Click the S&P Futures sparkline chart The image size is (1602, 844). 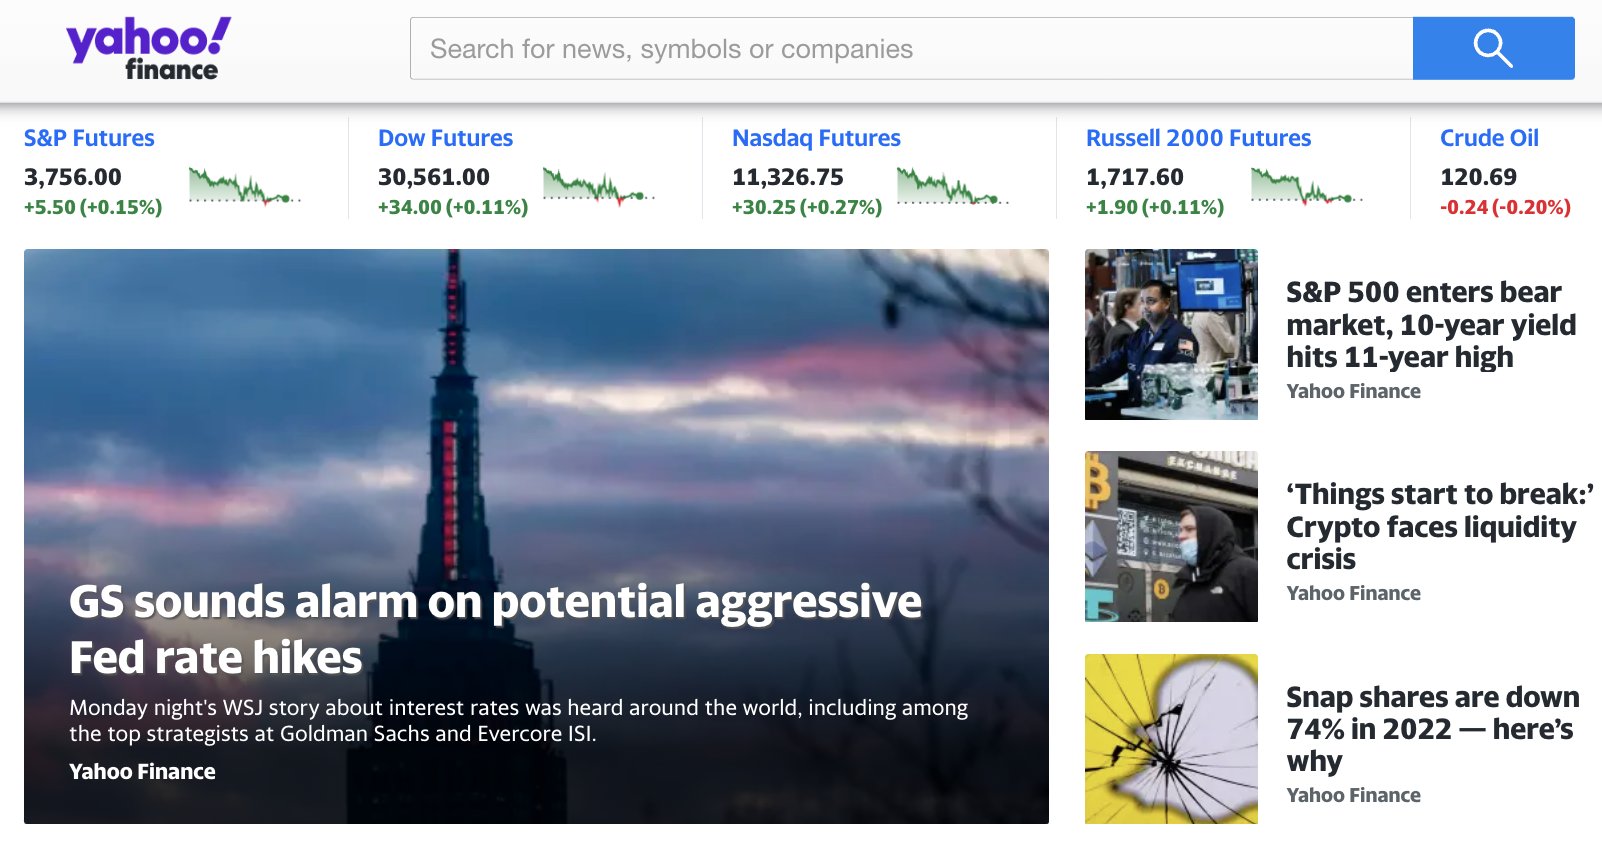(x=245, y=186)
